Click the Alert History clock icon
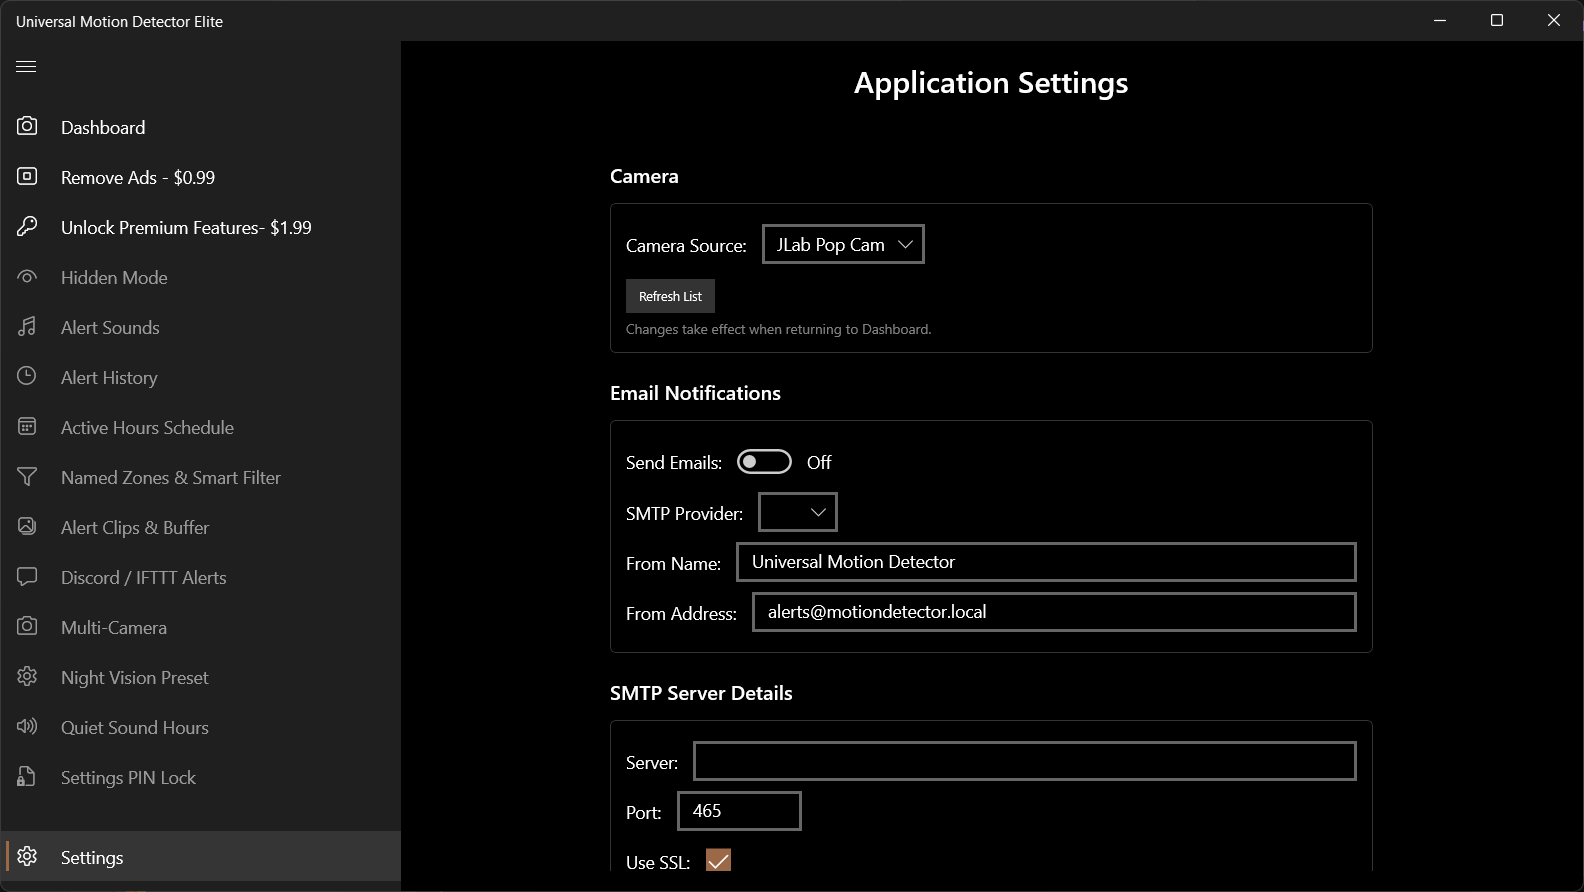The height and width of the screenshot is (892, 1584). pyautogui.click(x=27, y=376)
